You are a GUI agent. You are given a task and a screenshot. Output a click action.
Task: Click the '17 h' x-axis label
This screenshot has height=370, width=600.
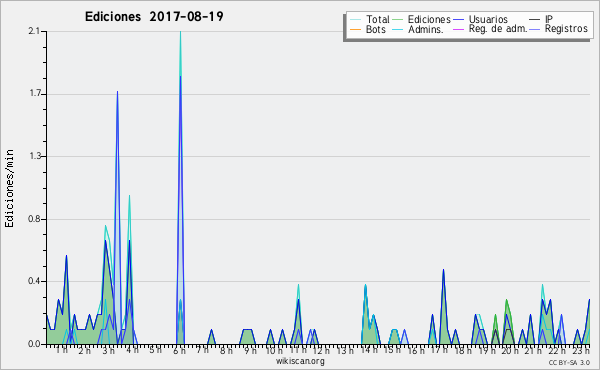click(439, 350)
